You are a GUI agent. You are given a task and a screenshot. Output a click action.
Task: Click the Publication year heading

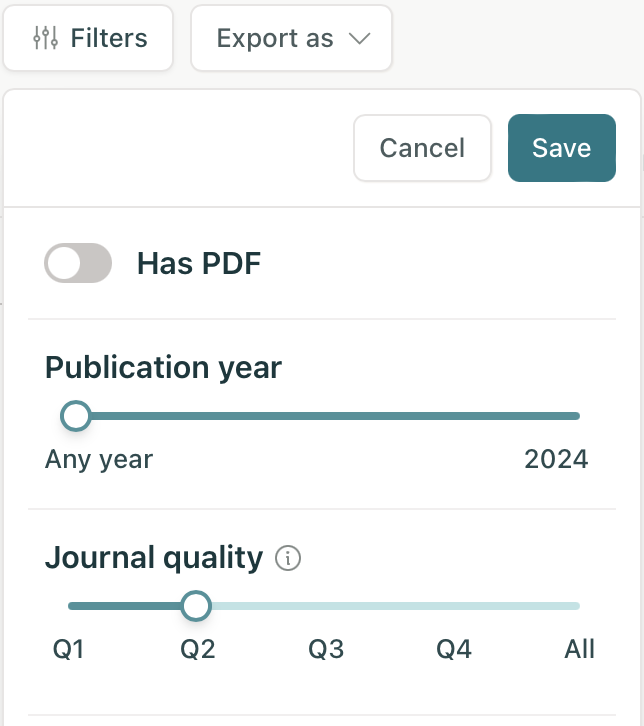pos(163,368)
